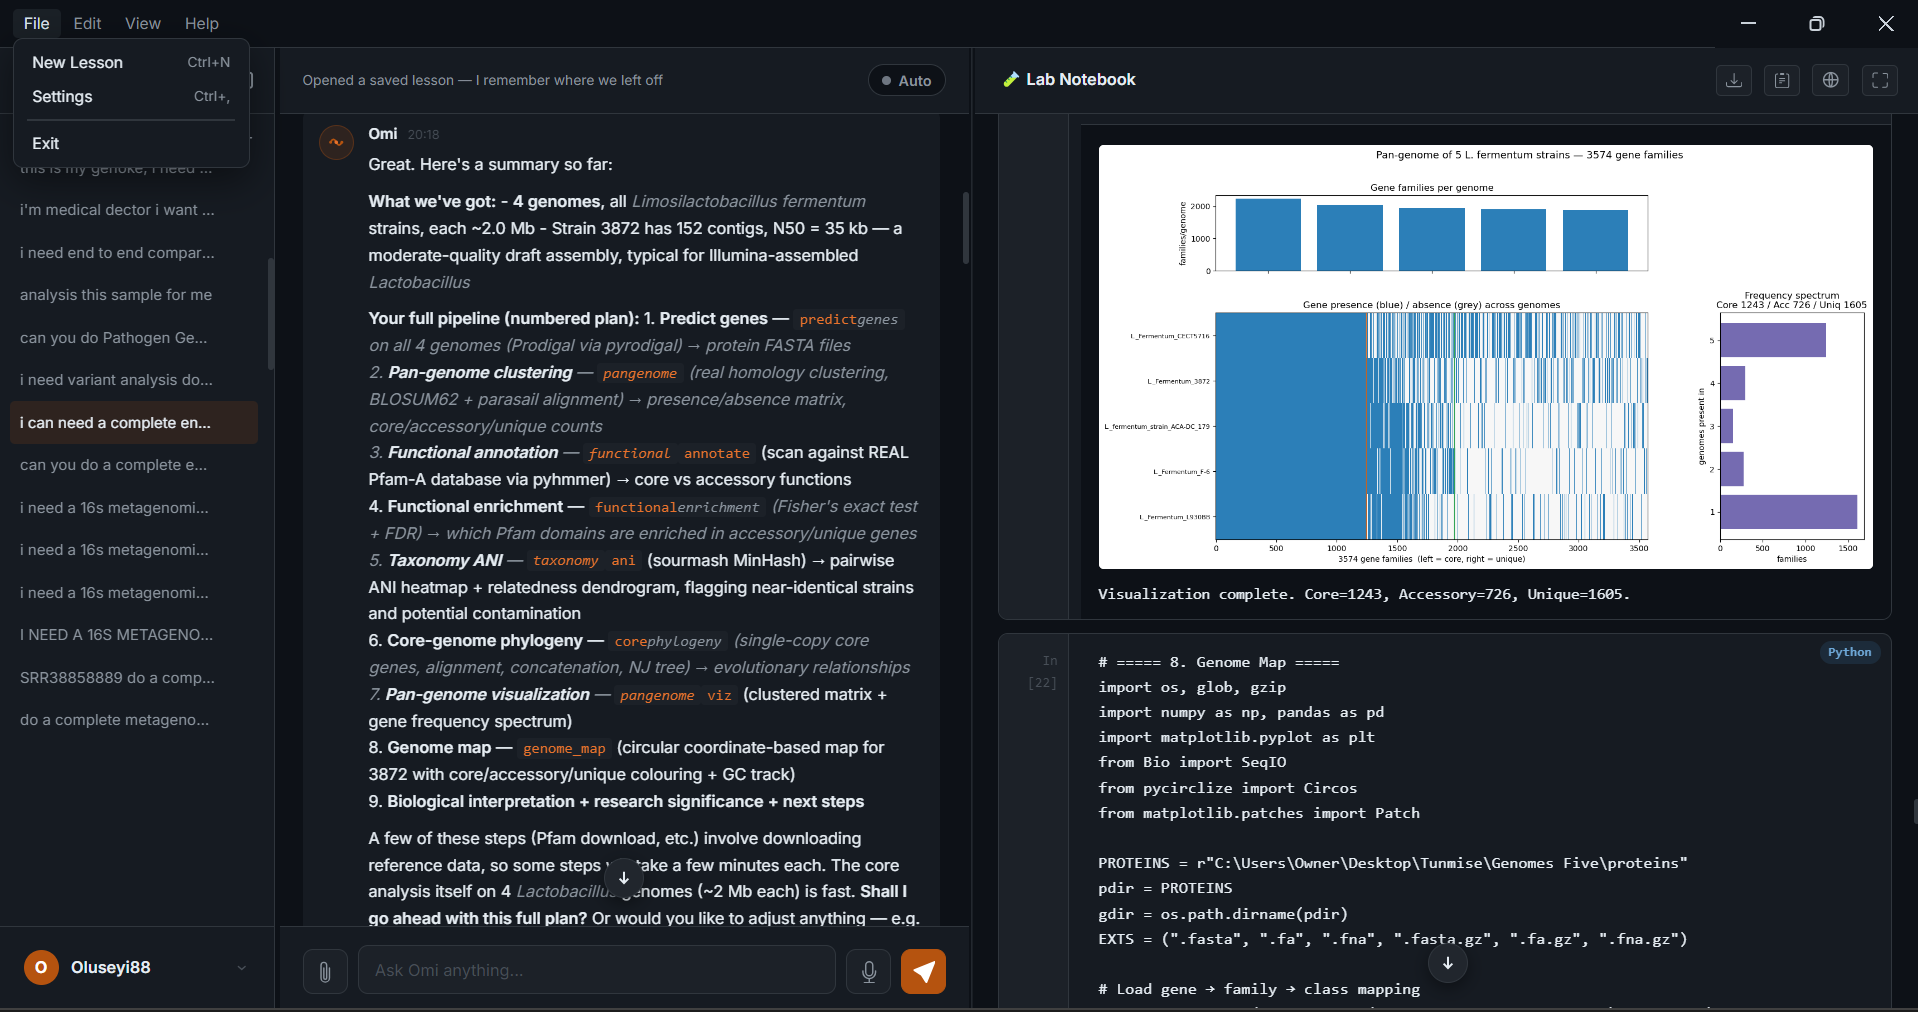This screenshot has width=1918, height=1012.
Task: Focus the 'Ask Omi anything...' input field
Action: click(597, 970)
